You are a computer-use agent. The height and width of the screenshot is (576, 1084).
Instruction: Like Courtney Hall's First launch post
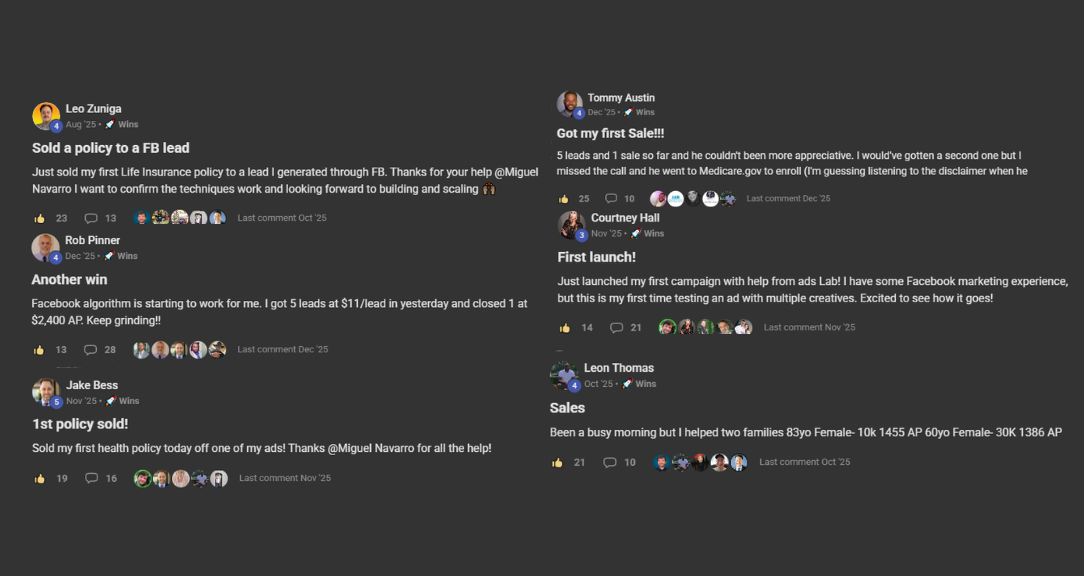pyautogui.click(x=565, y=328)
